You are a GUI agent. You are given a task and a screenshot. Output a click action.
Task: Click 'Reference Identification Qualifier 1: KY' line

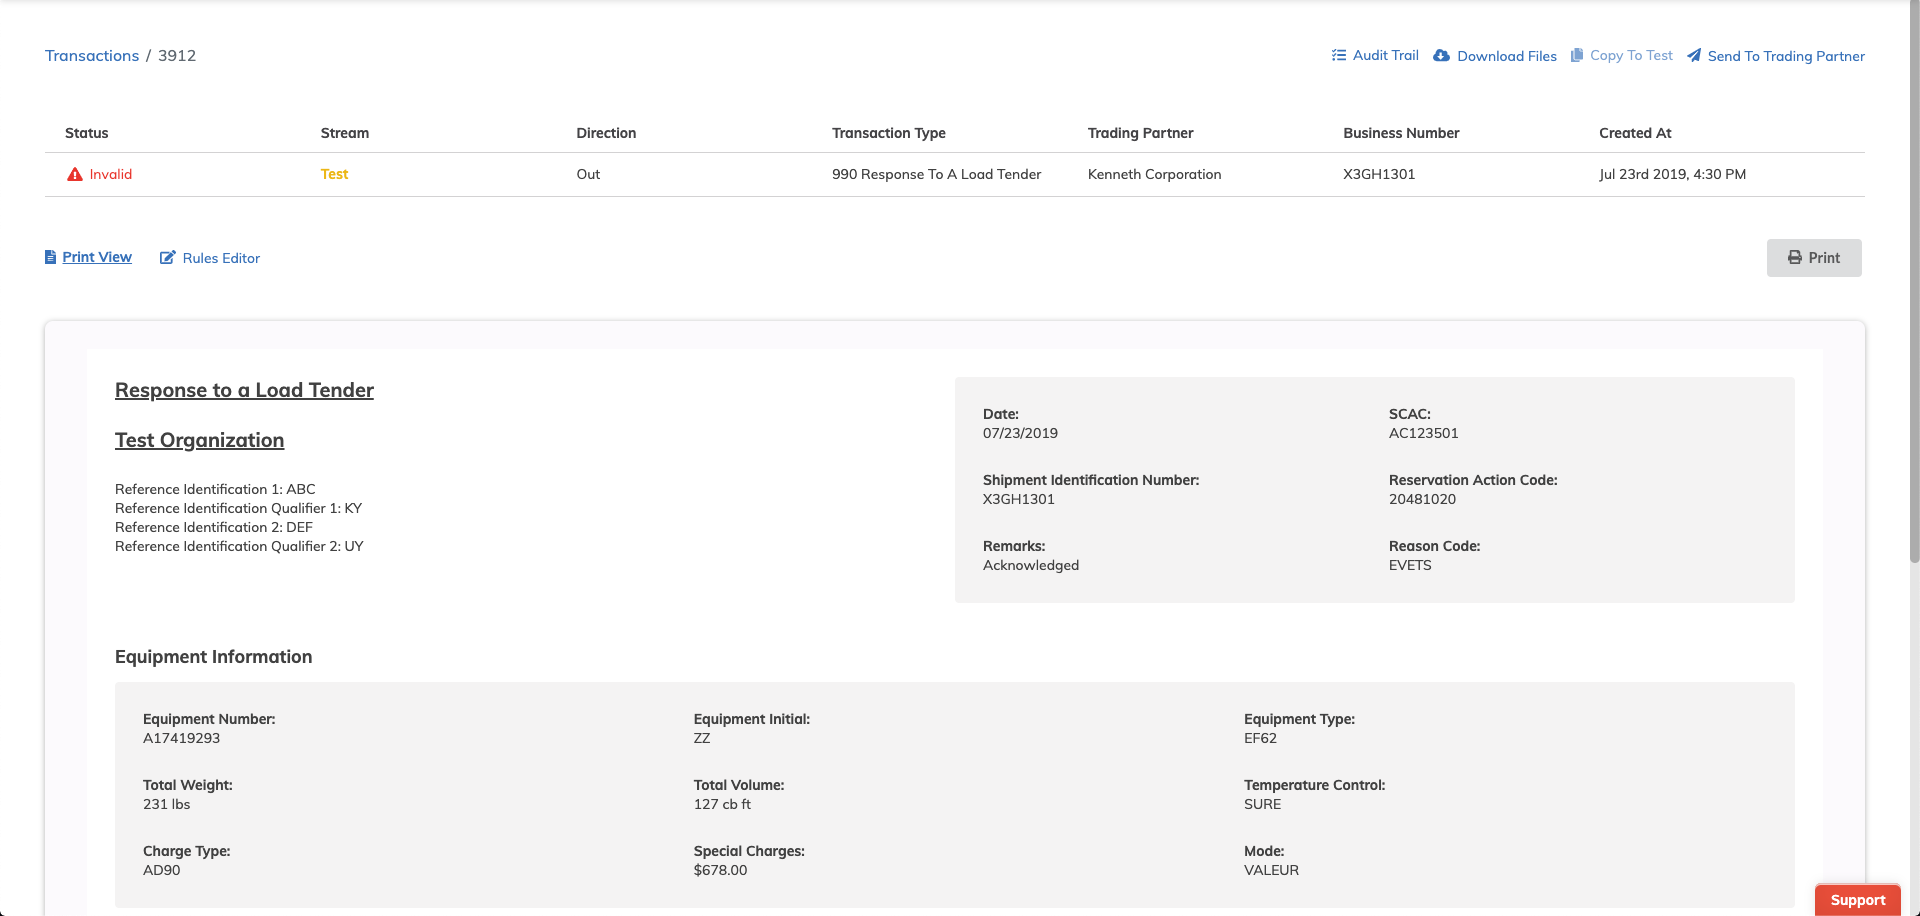click(x=238, y=508)
